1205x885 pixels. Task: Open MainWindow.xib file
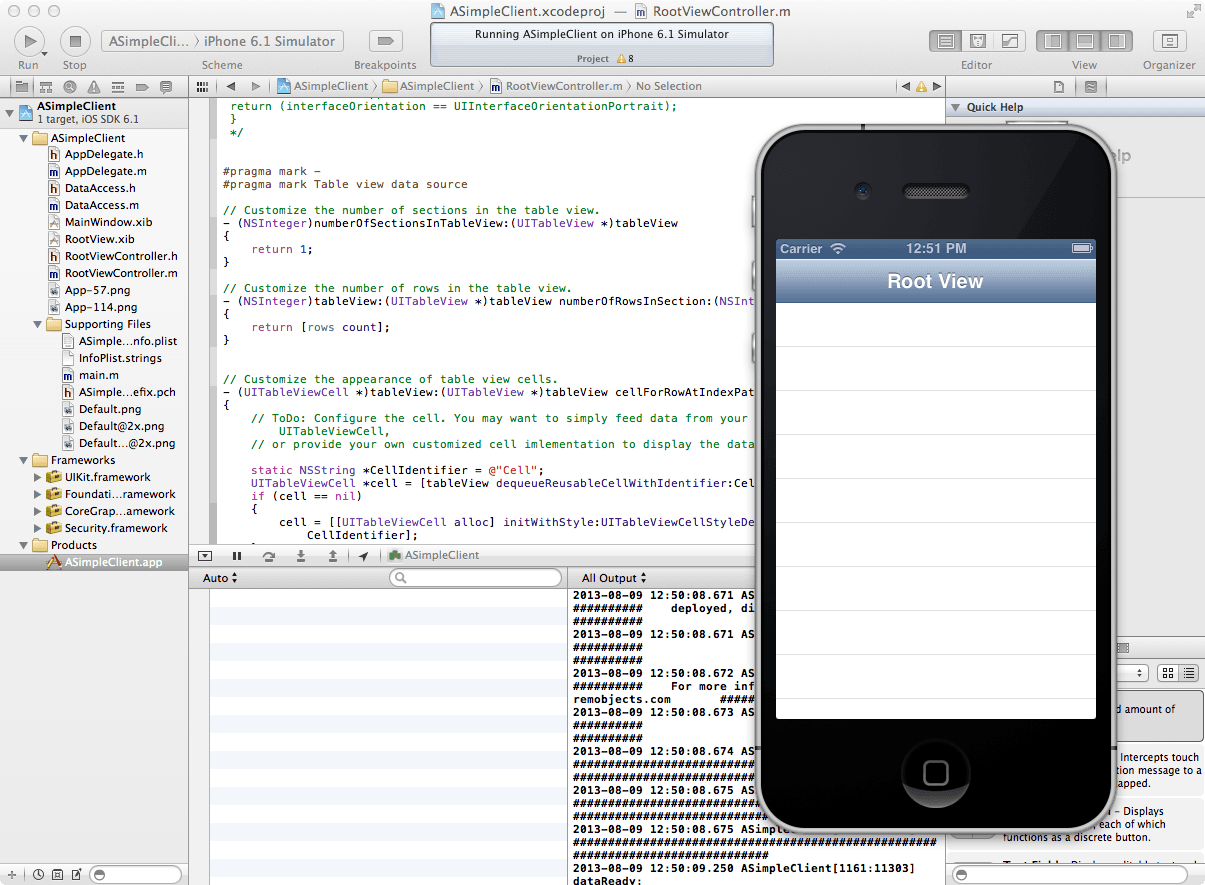(x=100, y=222)
